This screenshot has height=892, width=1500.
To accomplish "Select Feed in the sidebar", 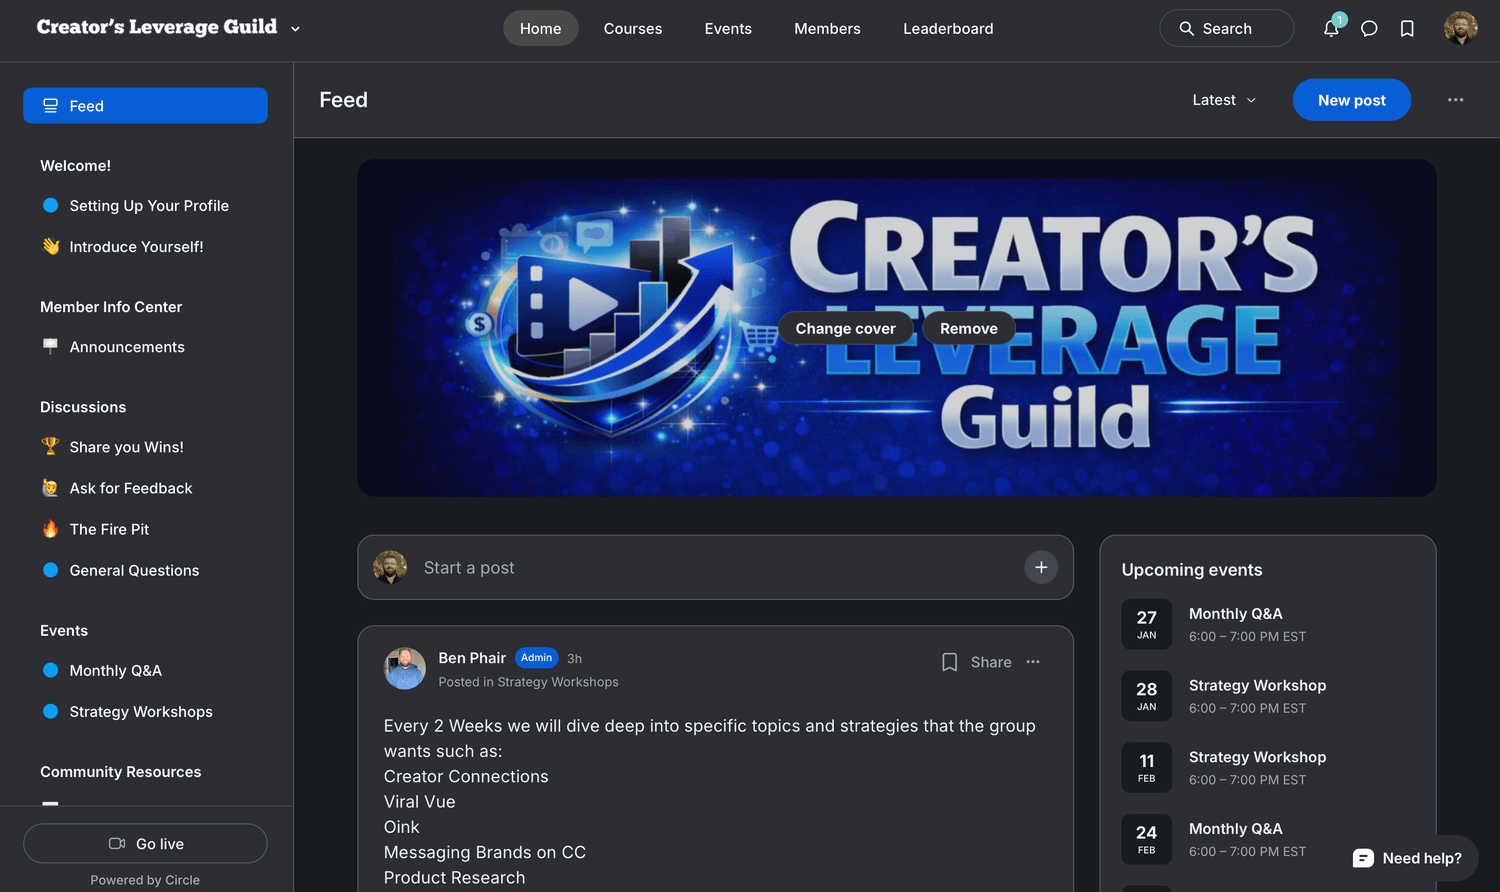I will click(x=145, y=106).
